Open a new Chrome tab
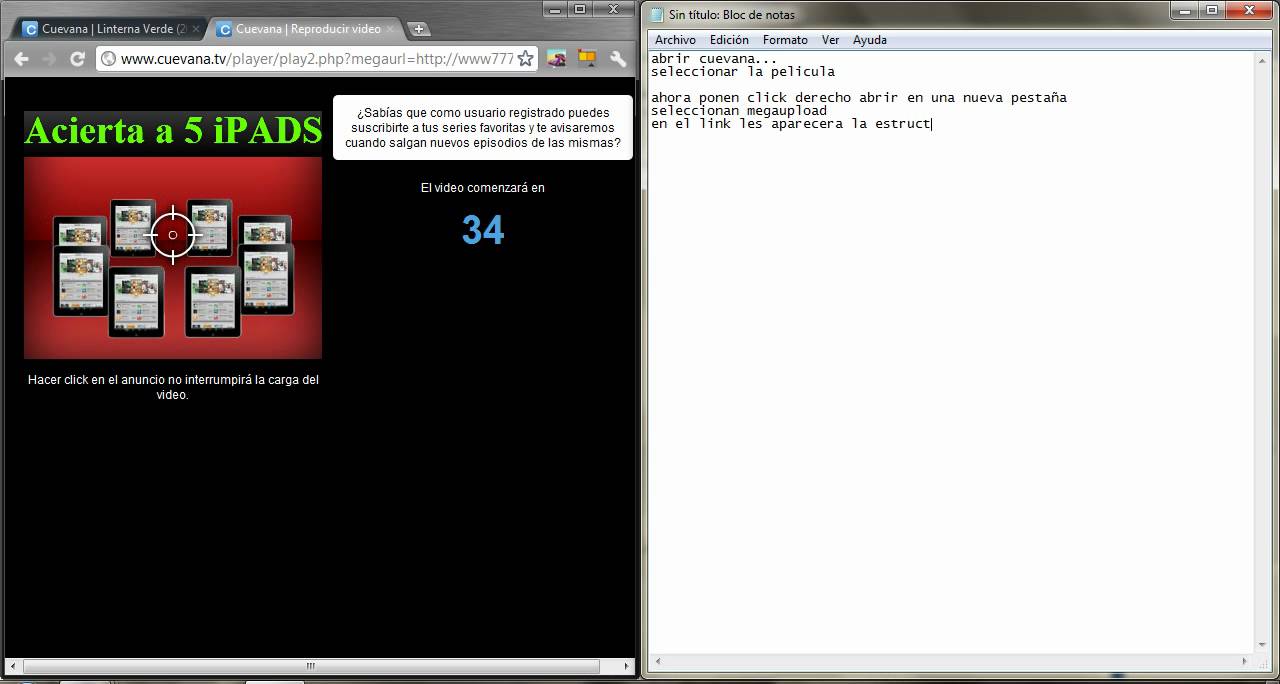Viewport: 1280px width, 684px height. 420,29
